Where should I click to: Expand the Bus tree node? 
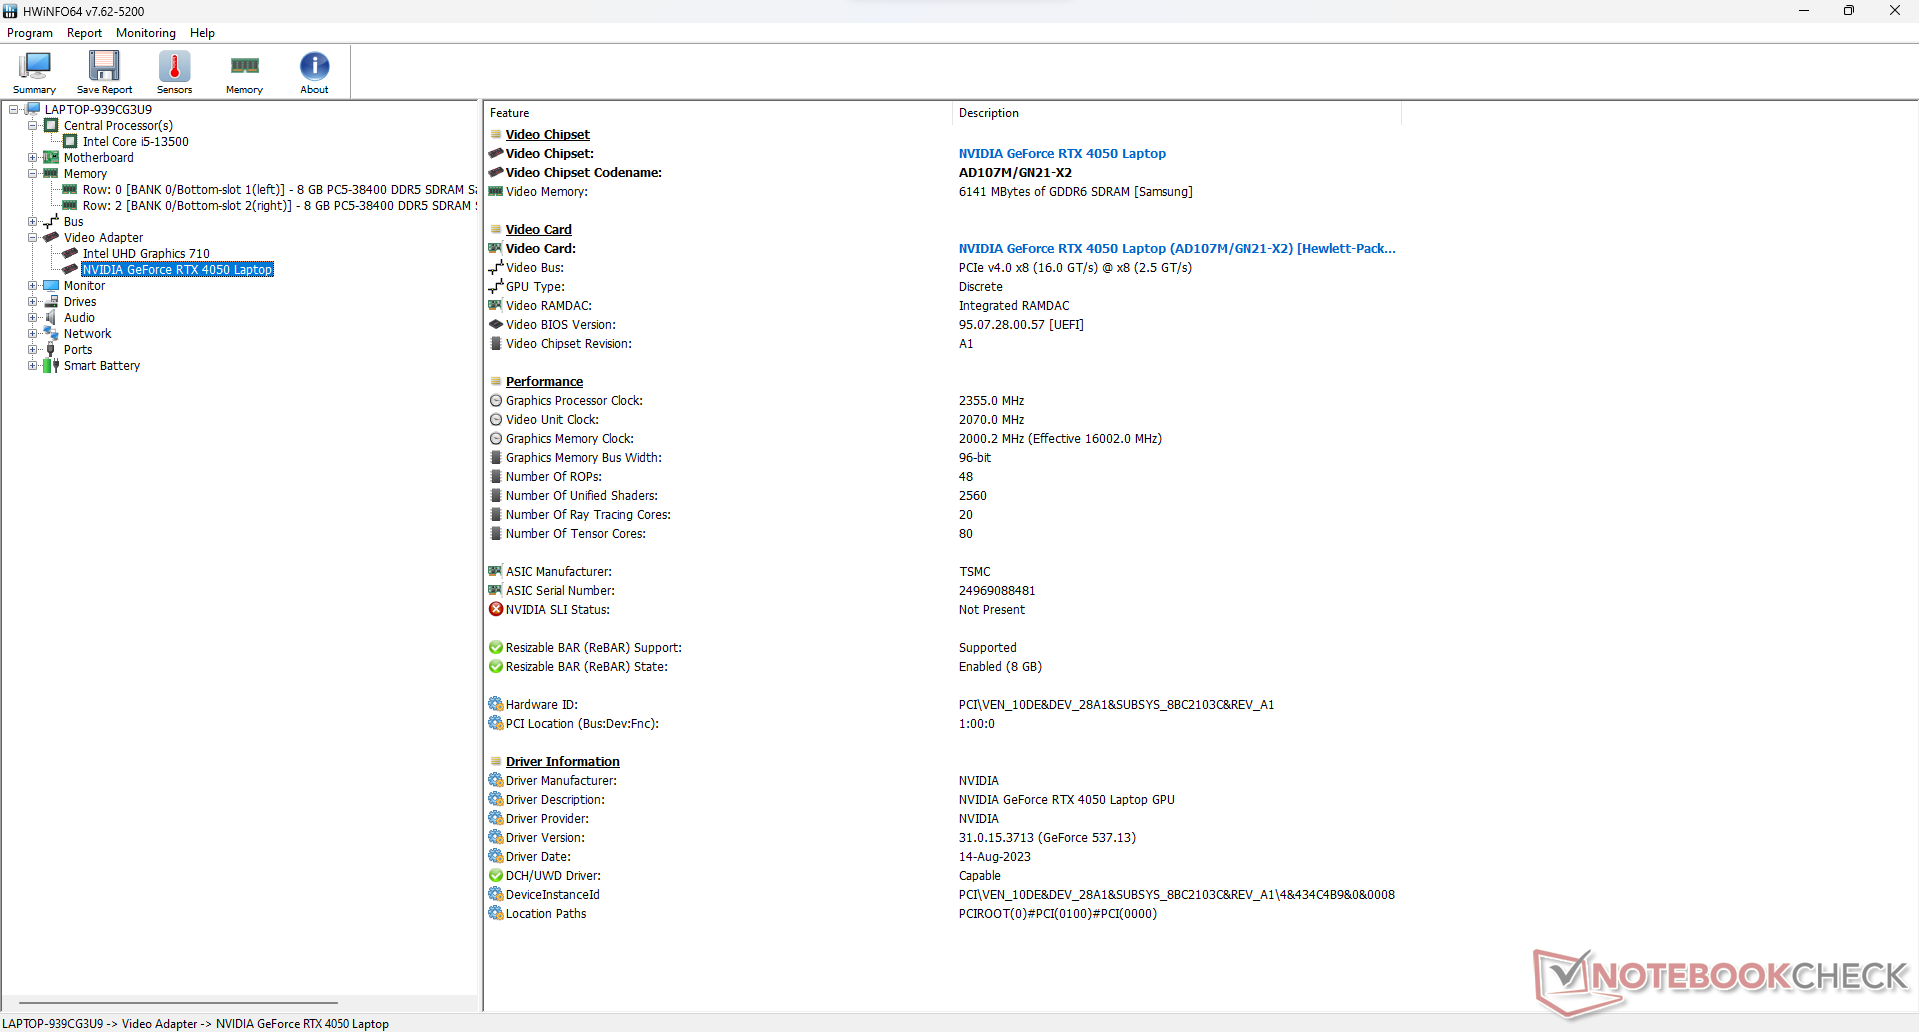point(33,222)
